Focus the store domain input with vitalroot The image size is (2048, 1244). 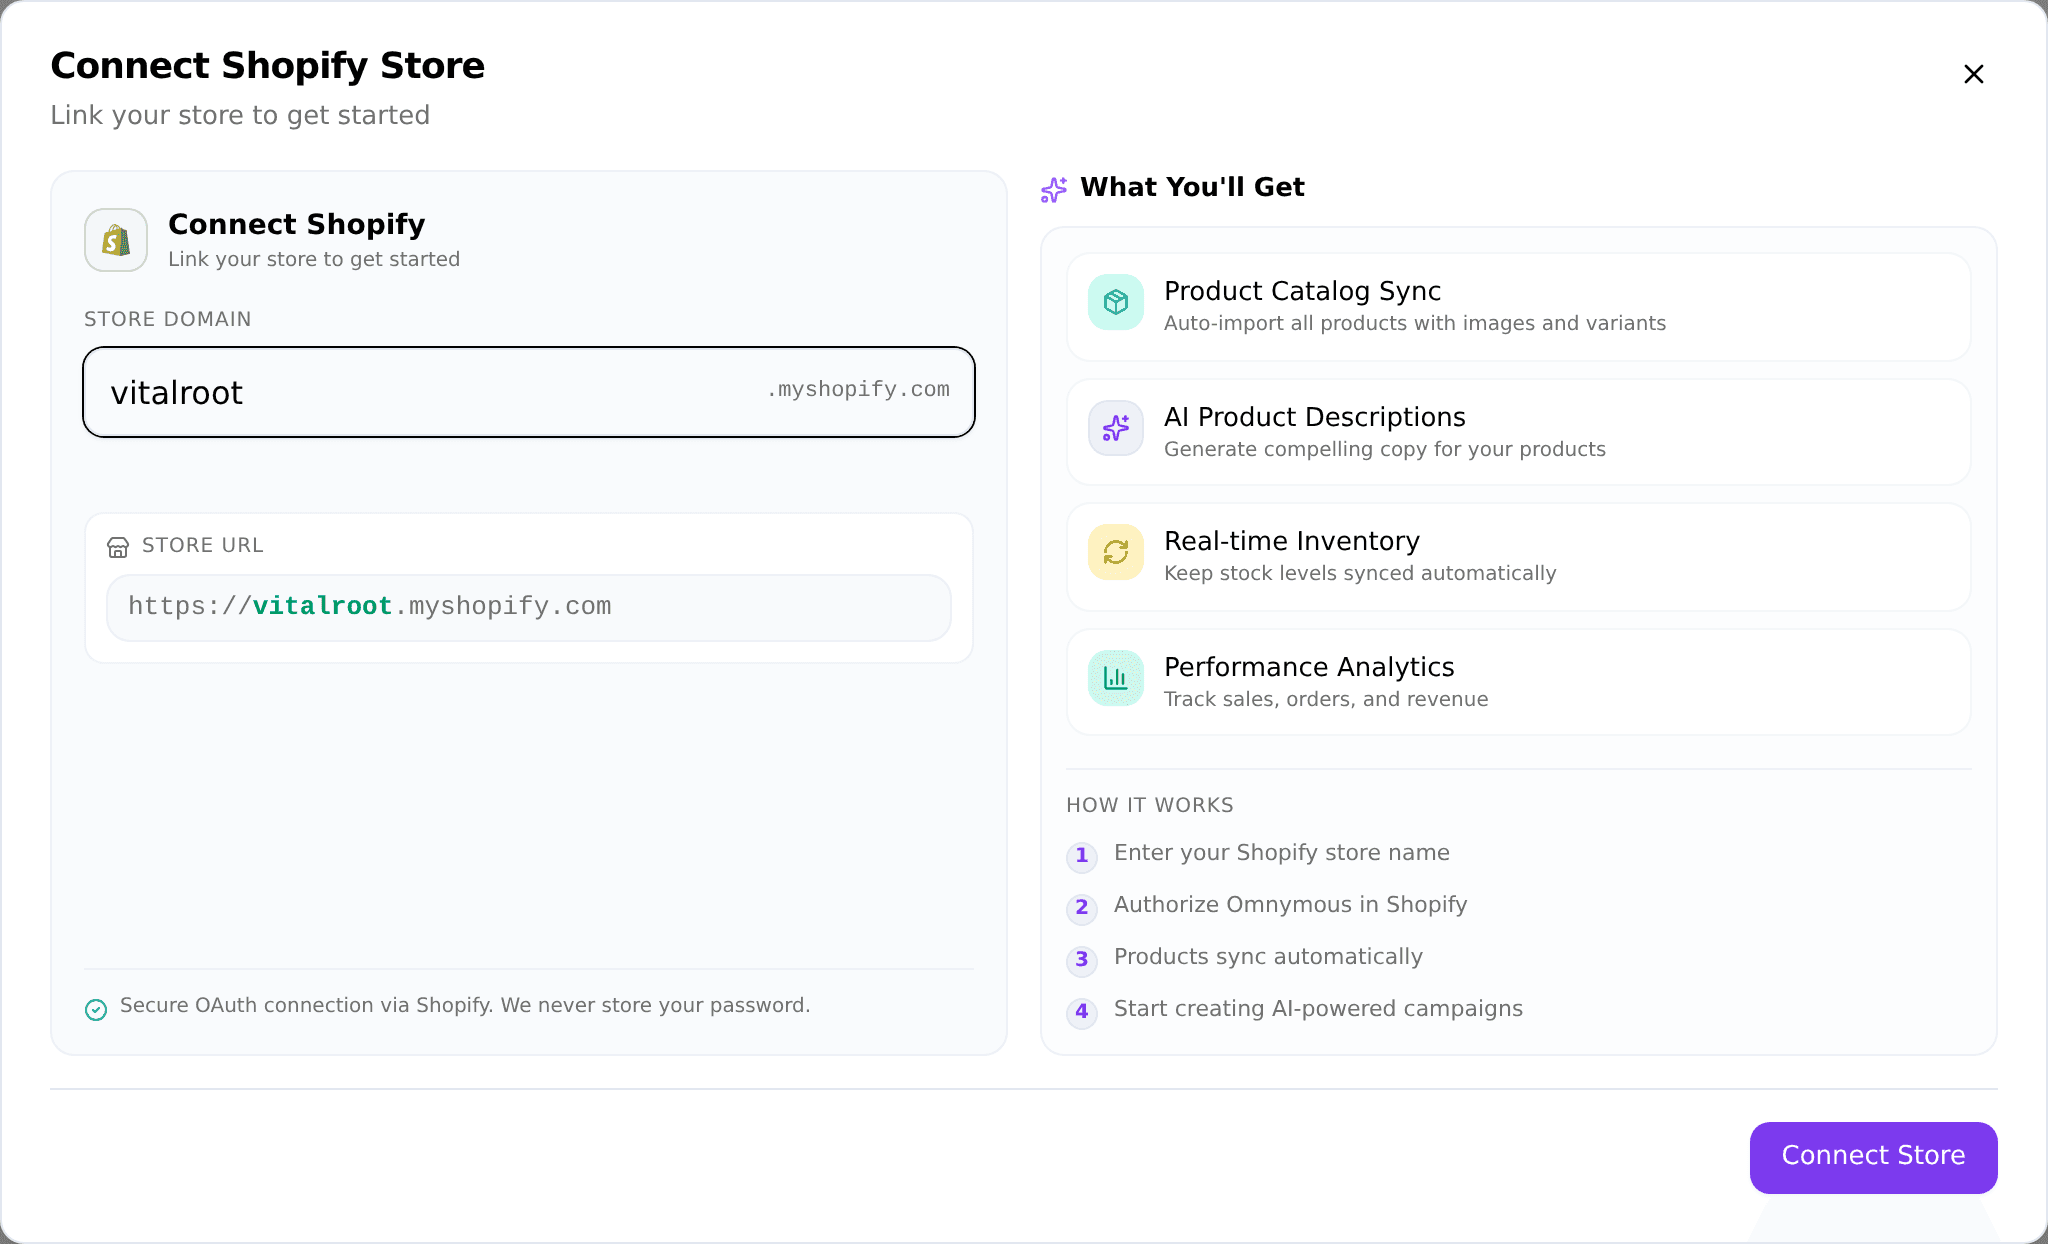pos(529,392)
